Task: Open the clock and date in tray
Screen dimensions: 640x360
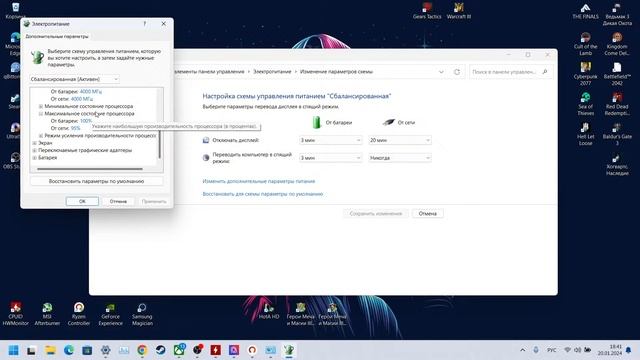Action: point(610,350)
